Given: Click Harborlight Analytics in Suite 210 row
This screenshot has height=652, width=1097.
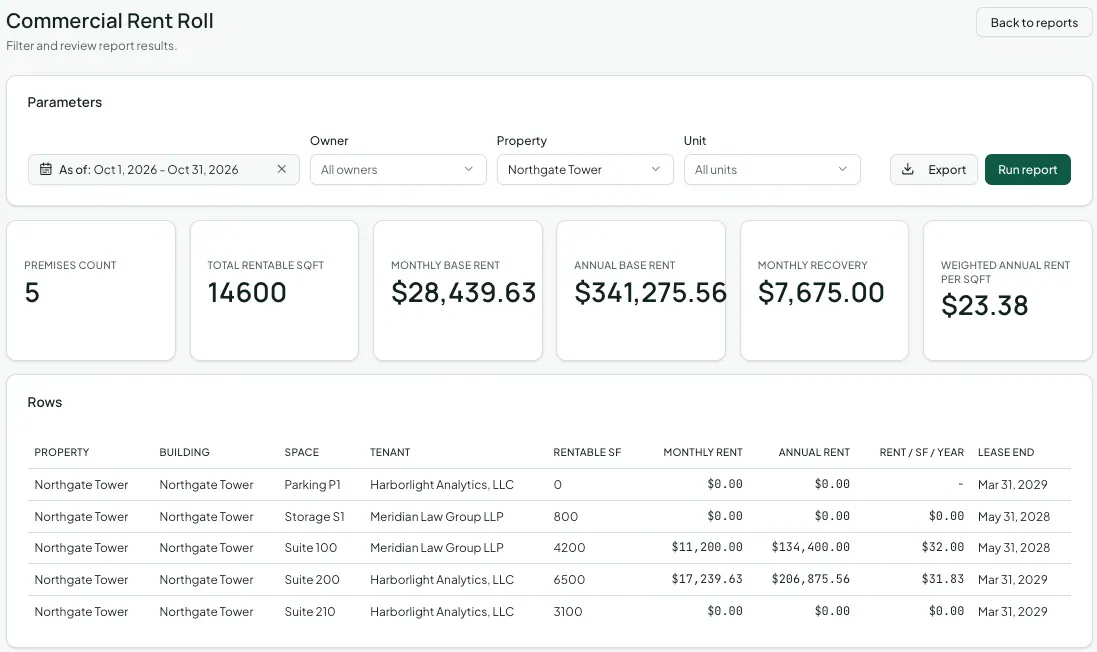Looking at the screenshot, I should point(441,611).
